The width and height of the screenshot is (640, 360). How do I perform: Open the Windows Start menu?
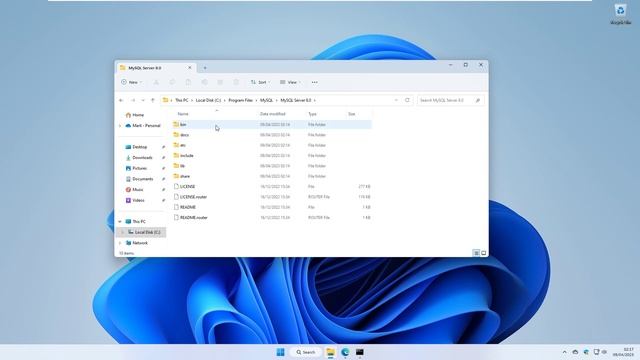[280, 352]
